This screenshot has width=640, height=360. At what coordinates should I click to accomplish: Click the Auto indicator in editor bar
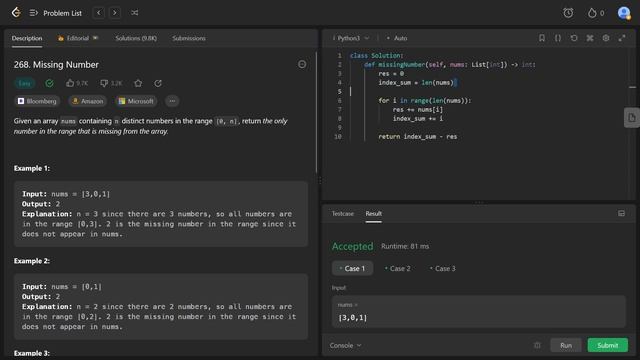click(397, 38)
